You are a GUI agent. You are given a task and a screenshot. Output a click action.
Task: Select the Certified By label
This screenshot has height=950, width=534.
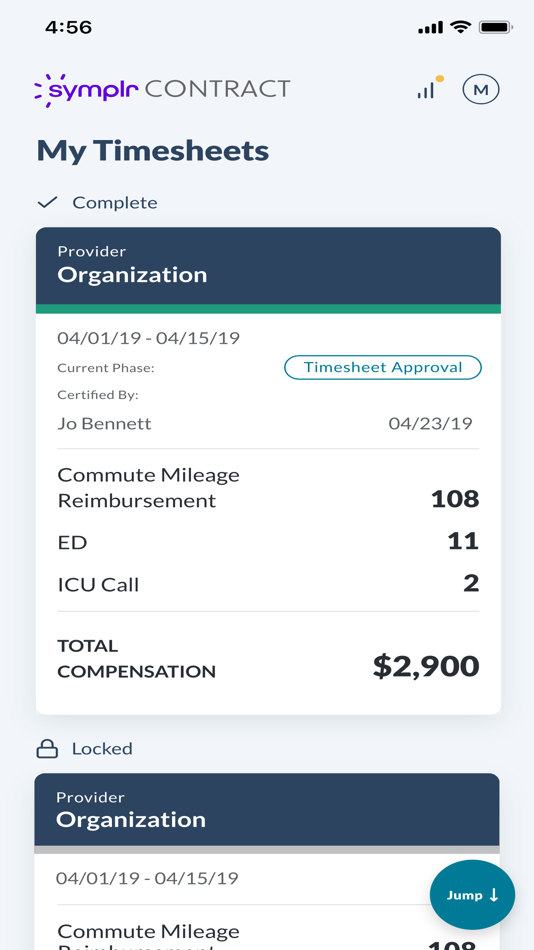click(98, 395)
